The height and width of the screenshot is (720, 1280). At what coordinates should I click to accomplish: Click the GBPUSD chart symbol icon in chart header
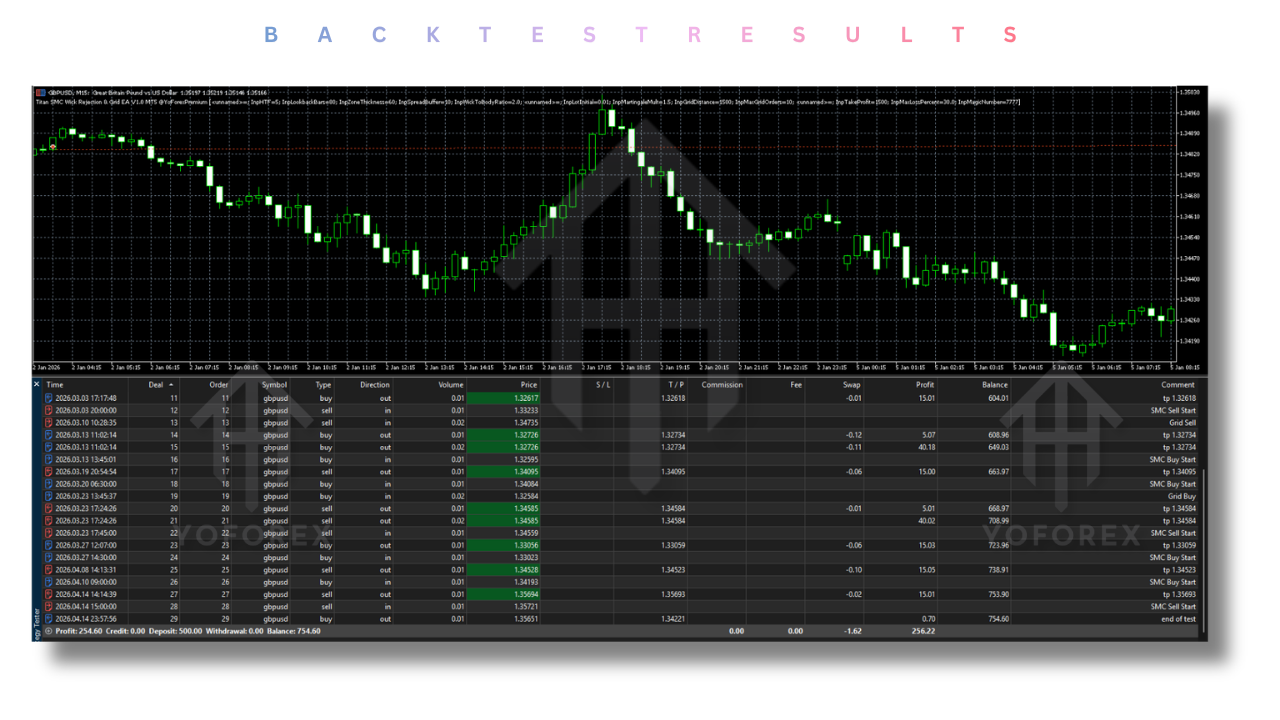click(x=38, y=93)
